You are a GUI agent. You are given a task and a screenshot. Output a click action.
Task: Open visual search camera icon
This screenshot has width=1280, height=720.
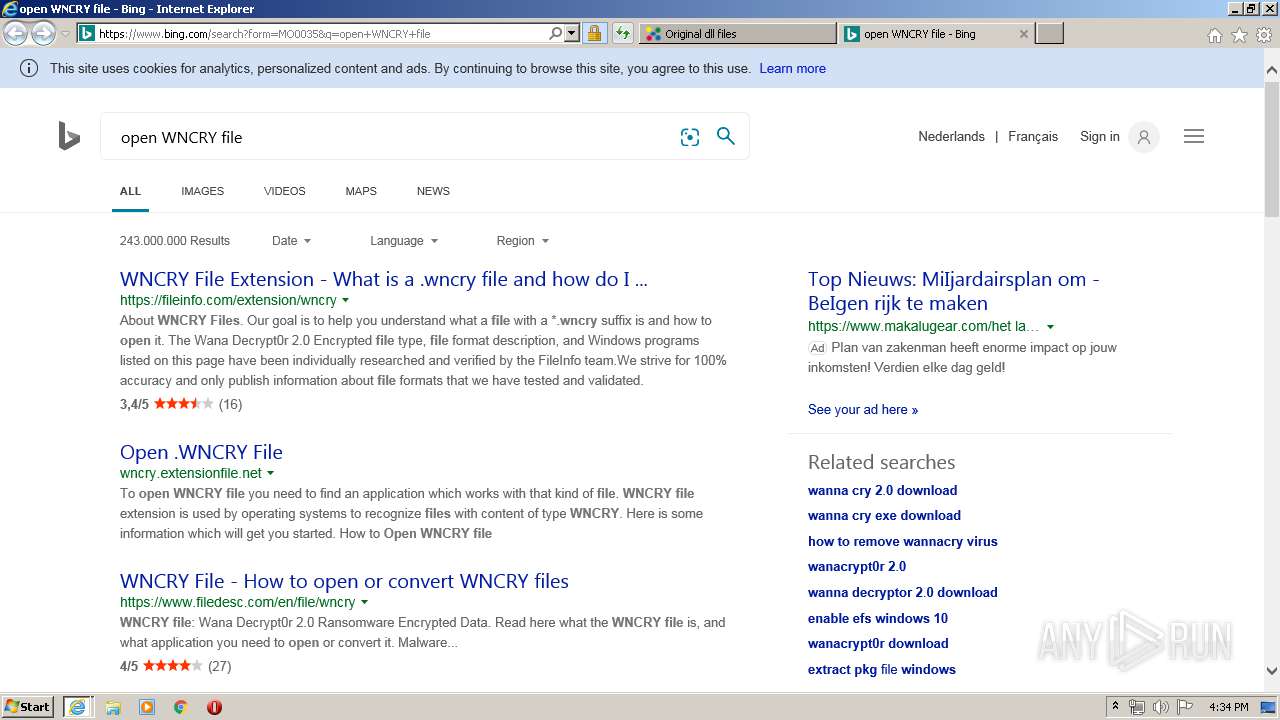tap(690, 137)
